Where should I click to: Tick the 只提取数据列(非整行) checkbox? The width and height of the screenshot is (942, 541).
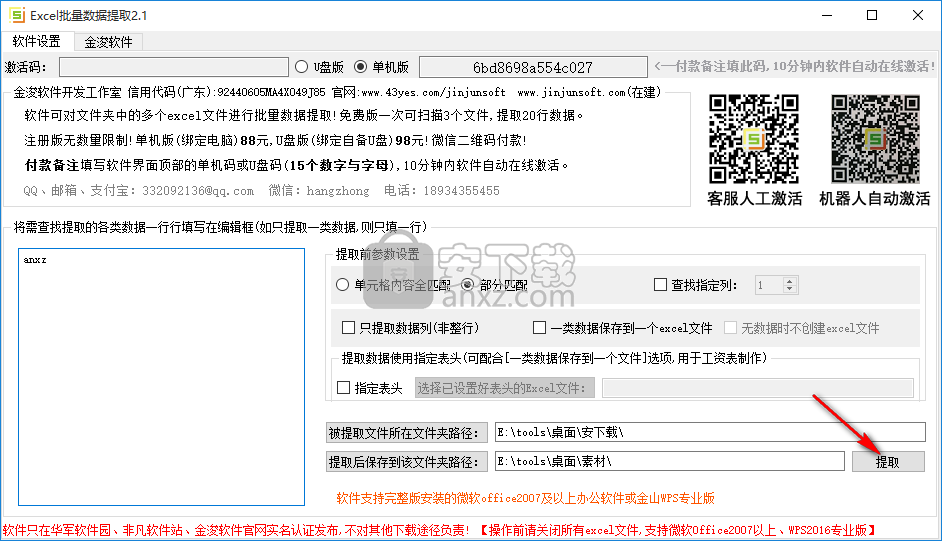349,328
